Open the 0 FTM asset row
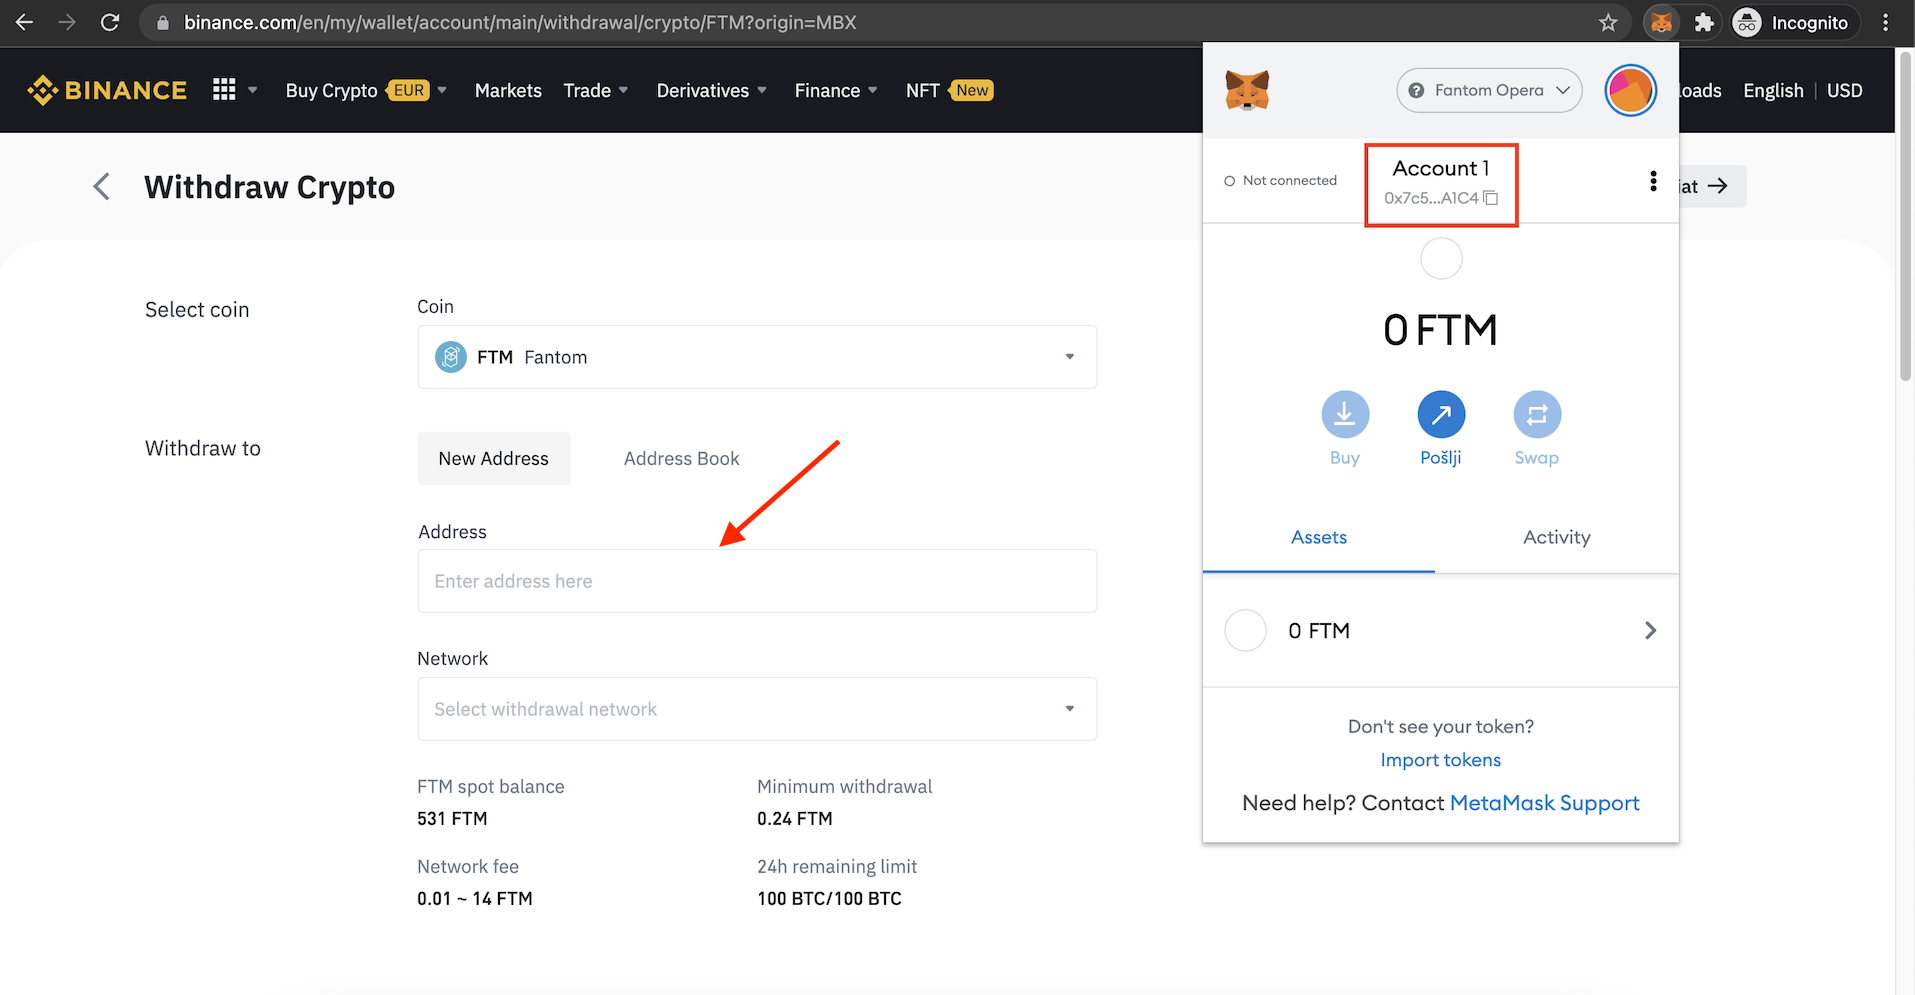Viewport: 1915px width, 995px height. (x=1440, y=631)
